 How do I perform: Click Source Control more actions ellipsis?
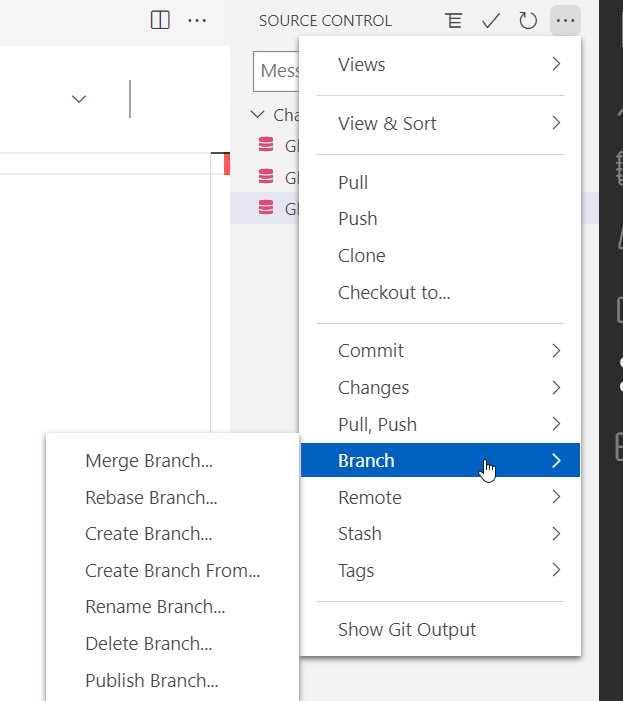[x=566, y=20]
